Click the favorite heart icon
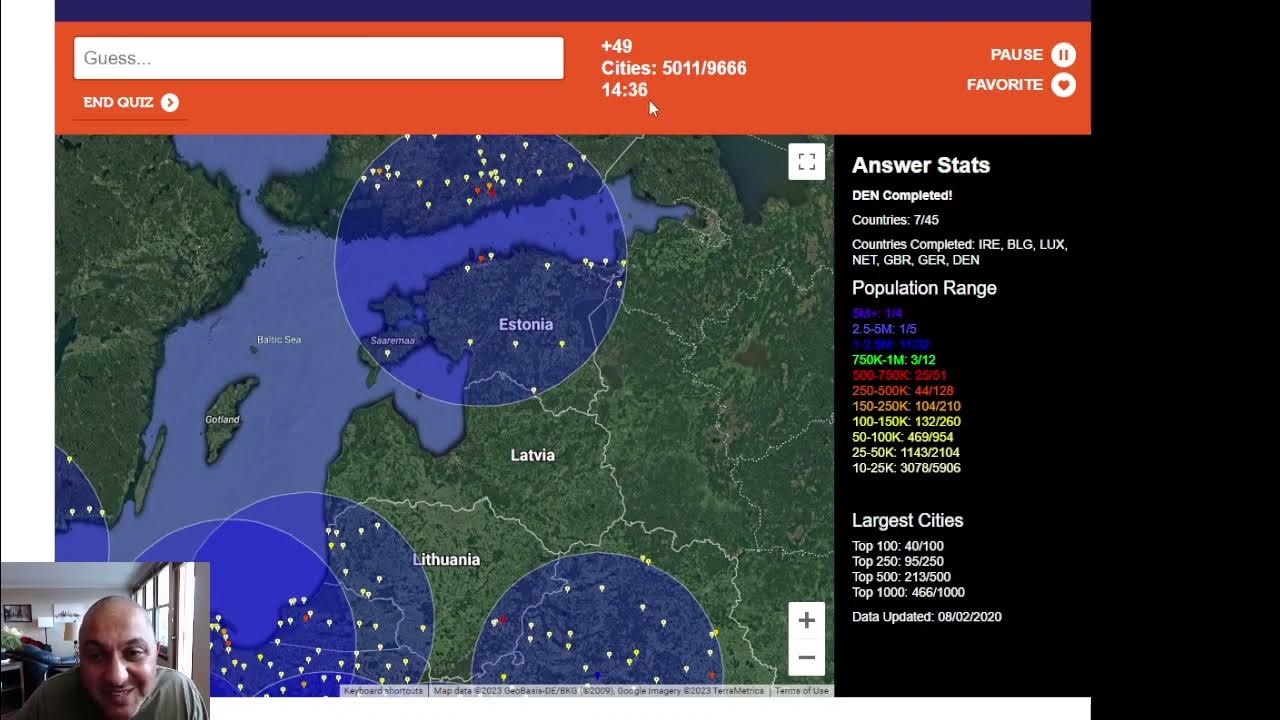Image resolution: width=1280 pixels, height=720 pixels. pyautogui.click(x=1064, y=85)
